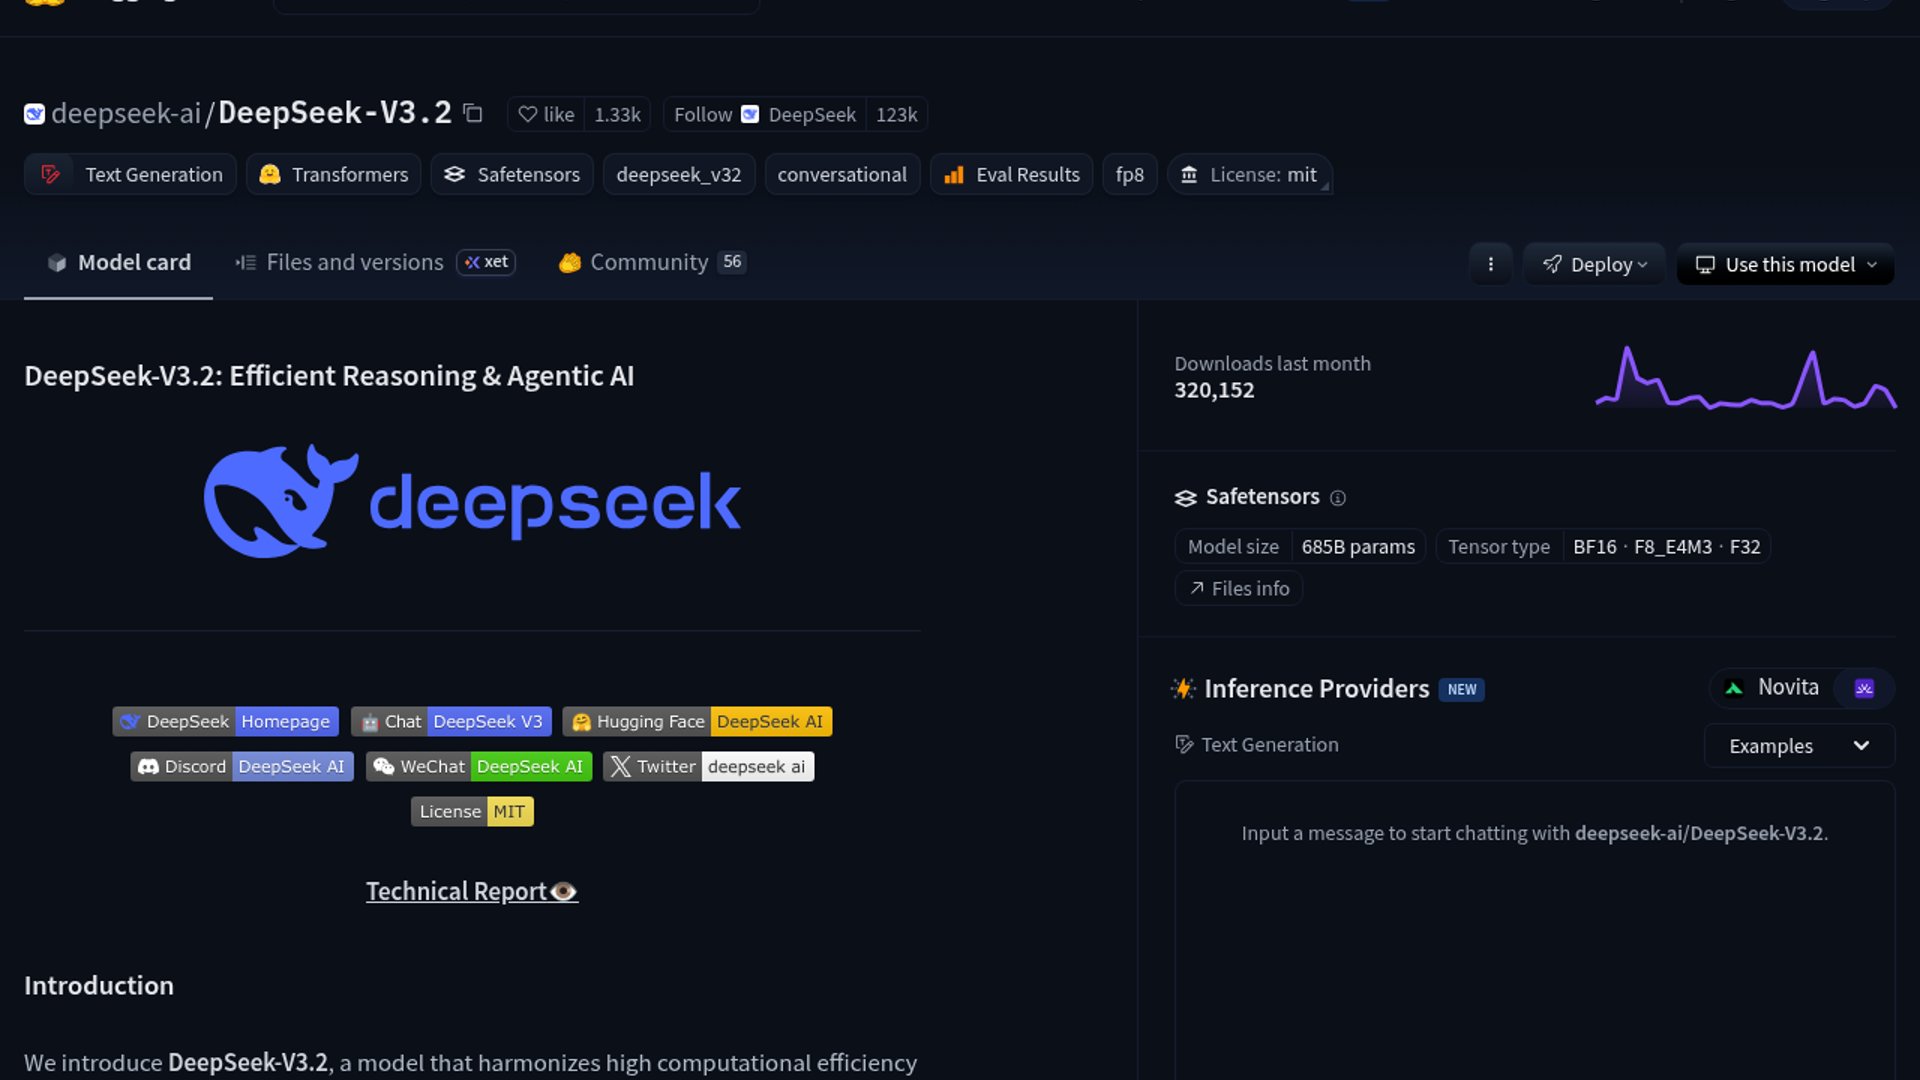The height and width of the screenshot is (1080, 1920).
Task: Expand the Use this model dropdown
Action: pos(1785,264)
